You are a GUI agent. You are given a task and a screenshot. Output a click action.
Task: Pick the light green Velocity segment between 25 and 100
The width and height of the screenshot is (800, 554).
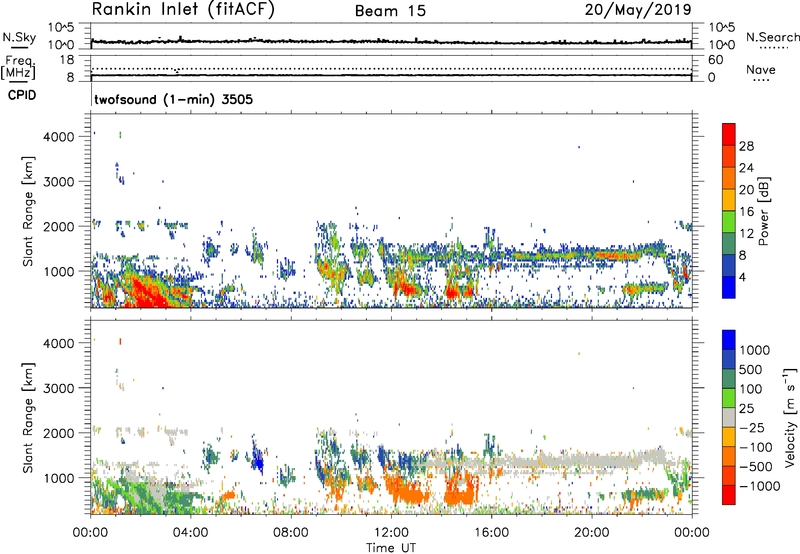point(729,398)
